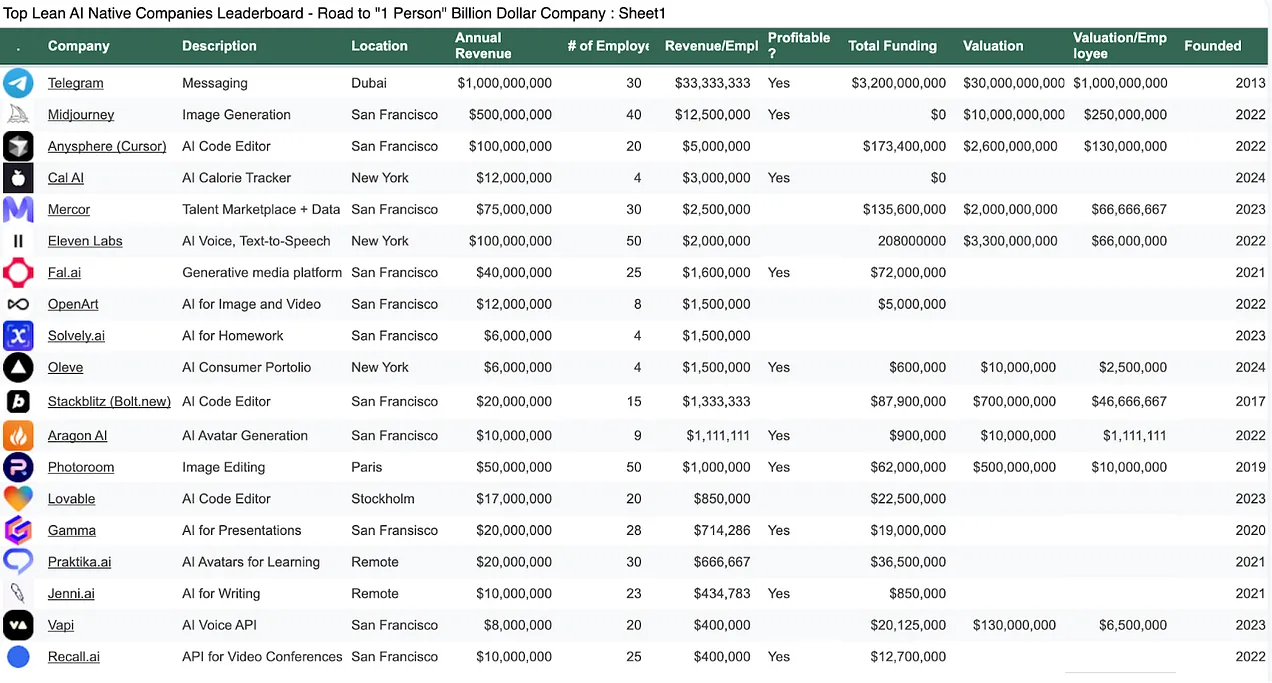Screen dimensions: 1272x683
Task: Select the "Generative media platform" cell
Action: pyautogui.click(x=262, y=272)
